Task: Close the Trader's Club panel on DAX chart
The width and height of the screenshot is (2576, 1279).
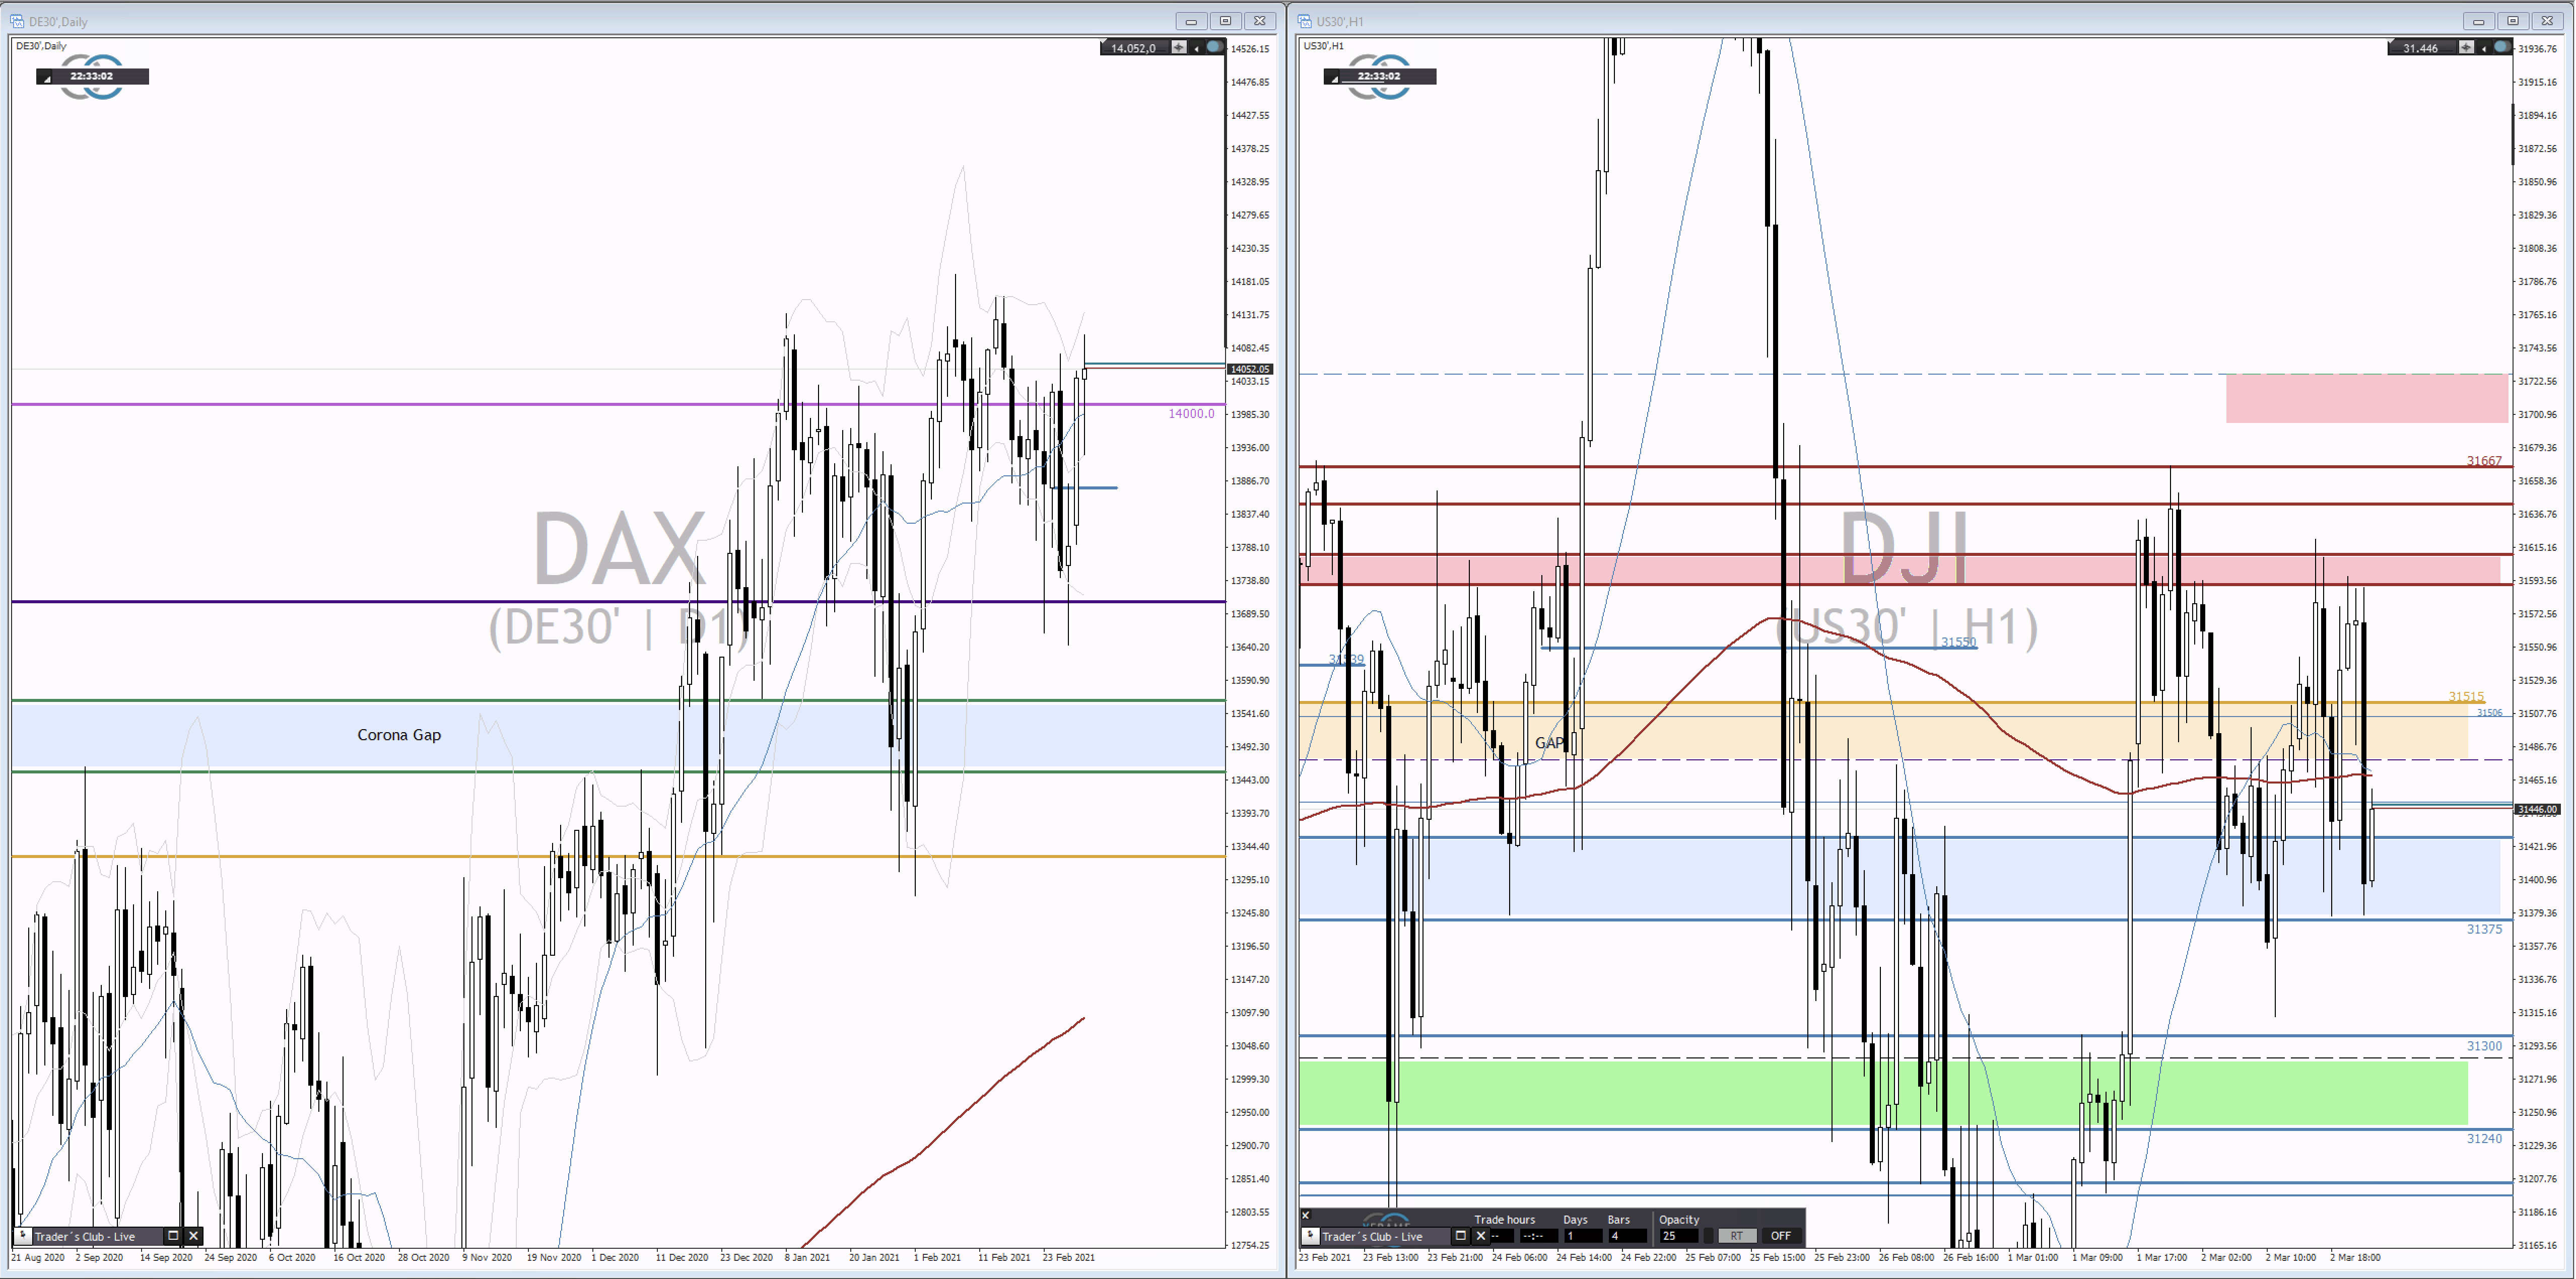Action: 194,1236
